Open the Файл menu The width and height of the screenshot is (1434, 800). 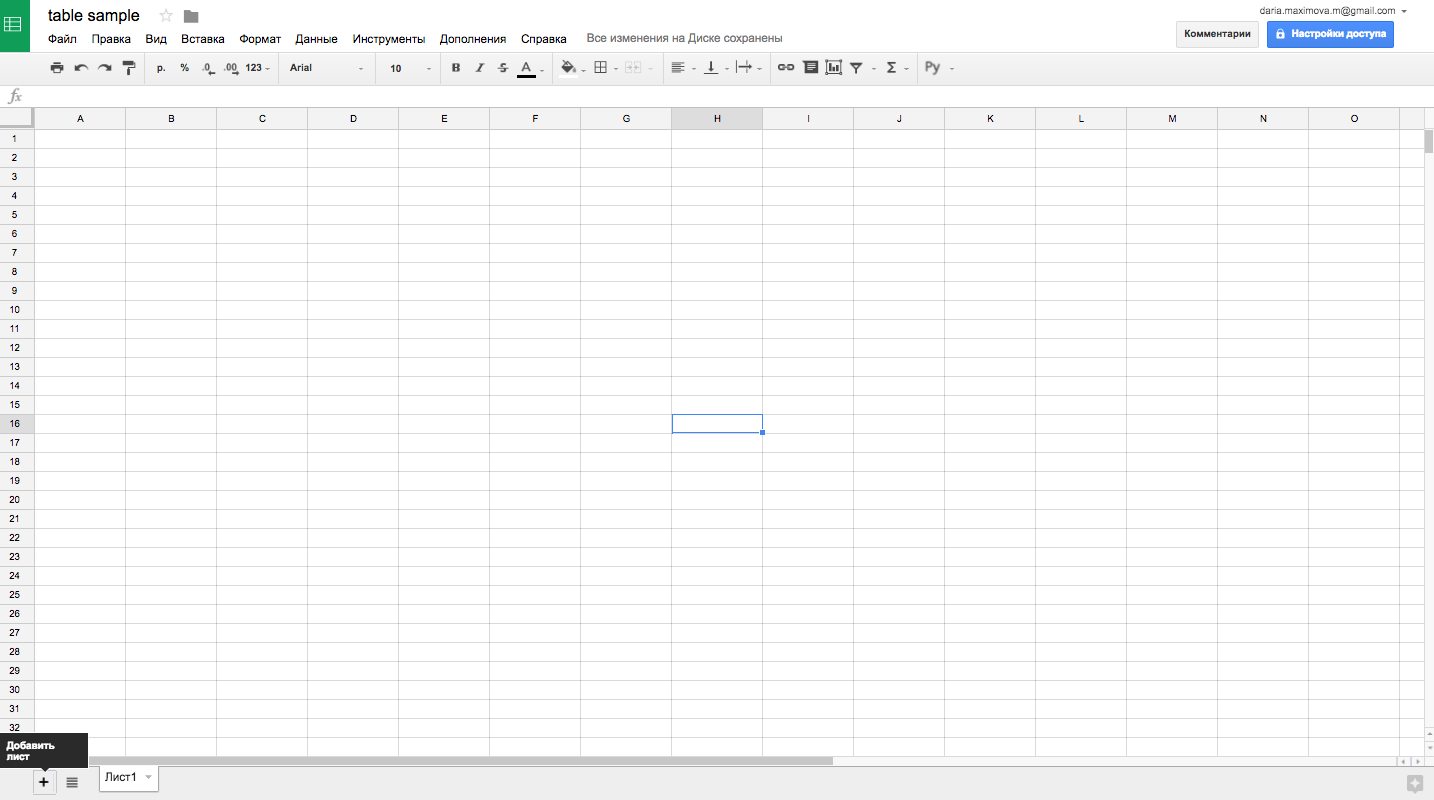(x=62, y=39)
